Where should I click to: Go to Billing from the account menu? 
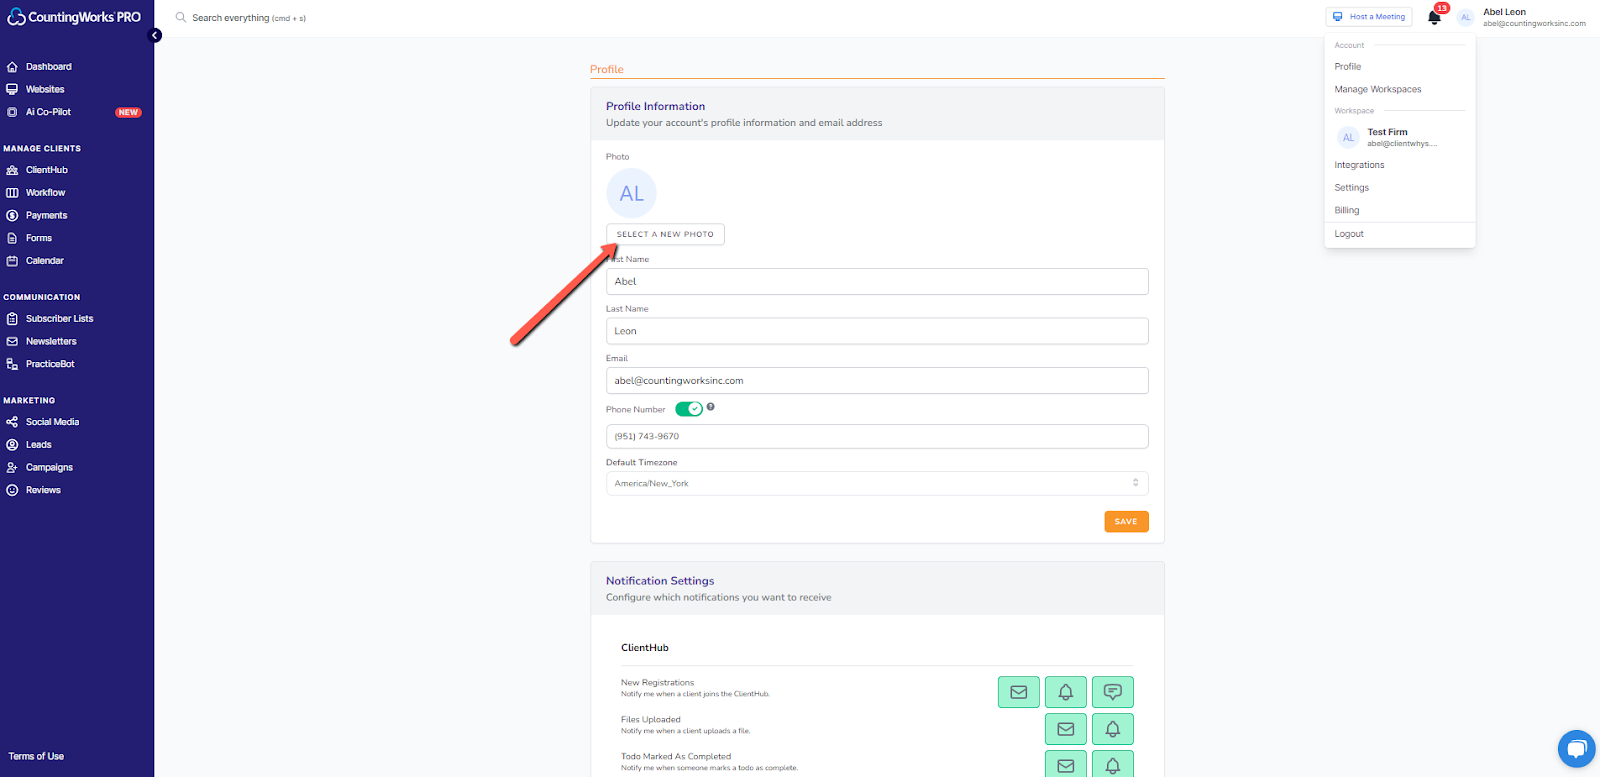click(x=1347, y=211)
